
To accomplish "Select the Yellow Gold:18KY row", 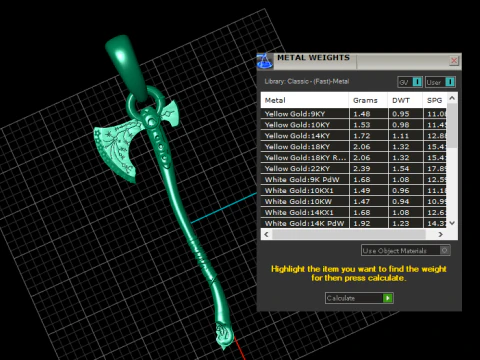I will click(353, 147).
